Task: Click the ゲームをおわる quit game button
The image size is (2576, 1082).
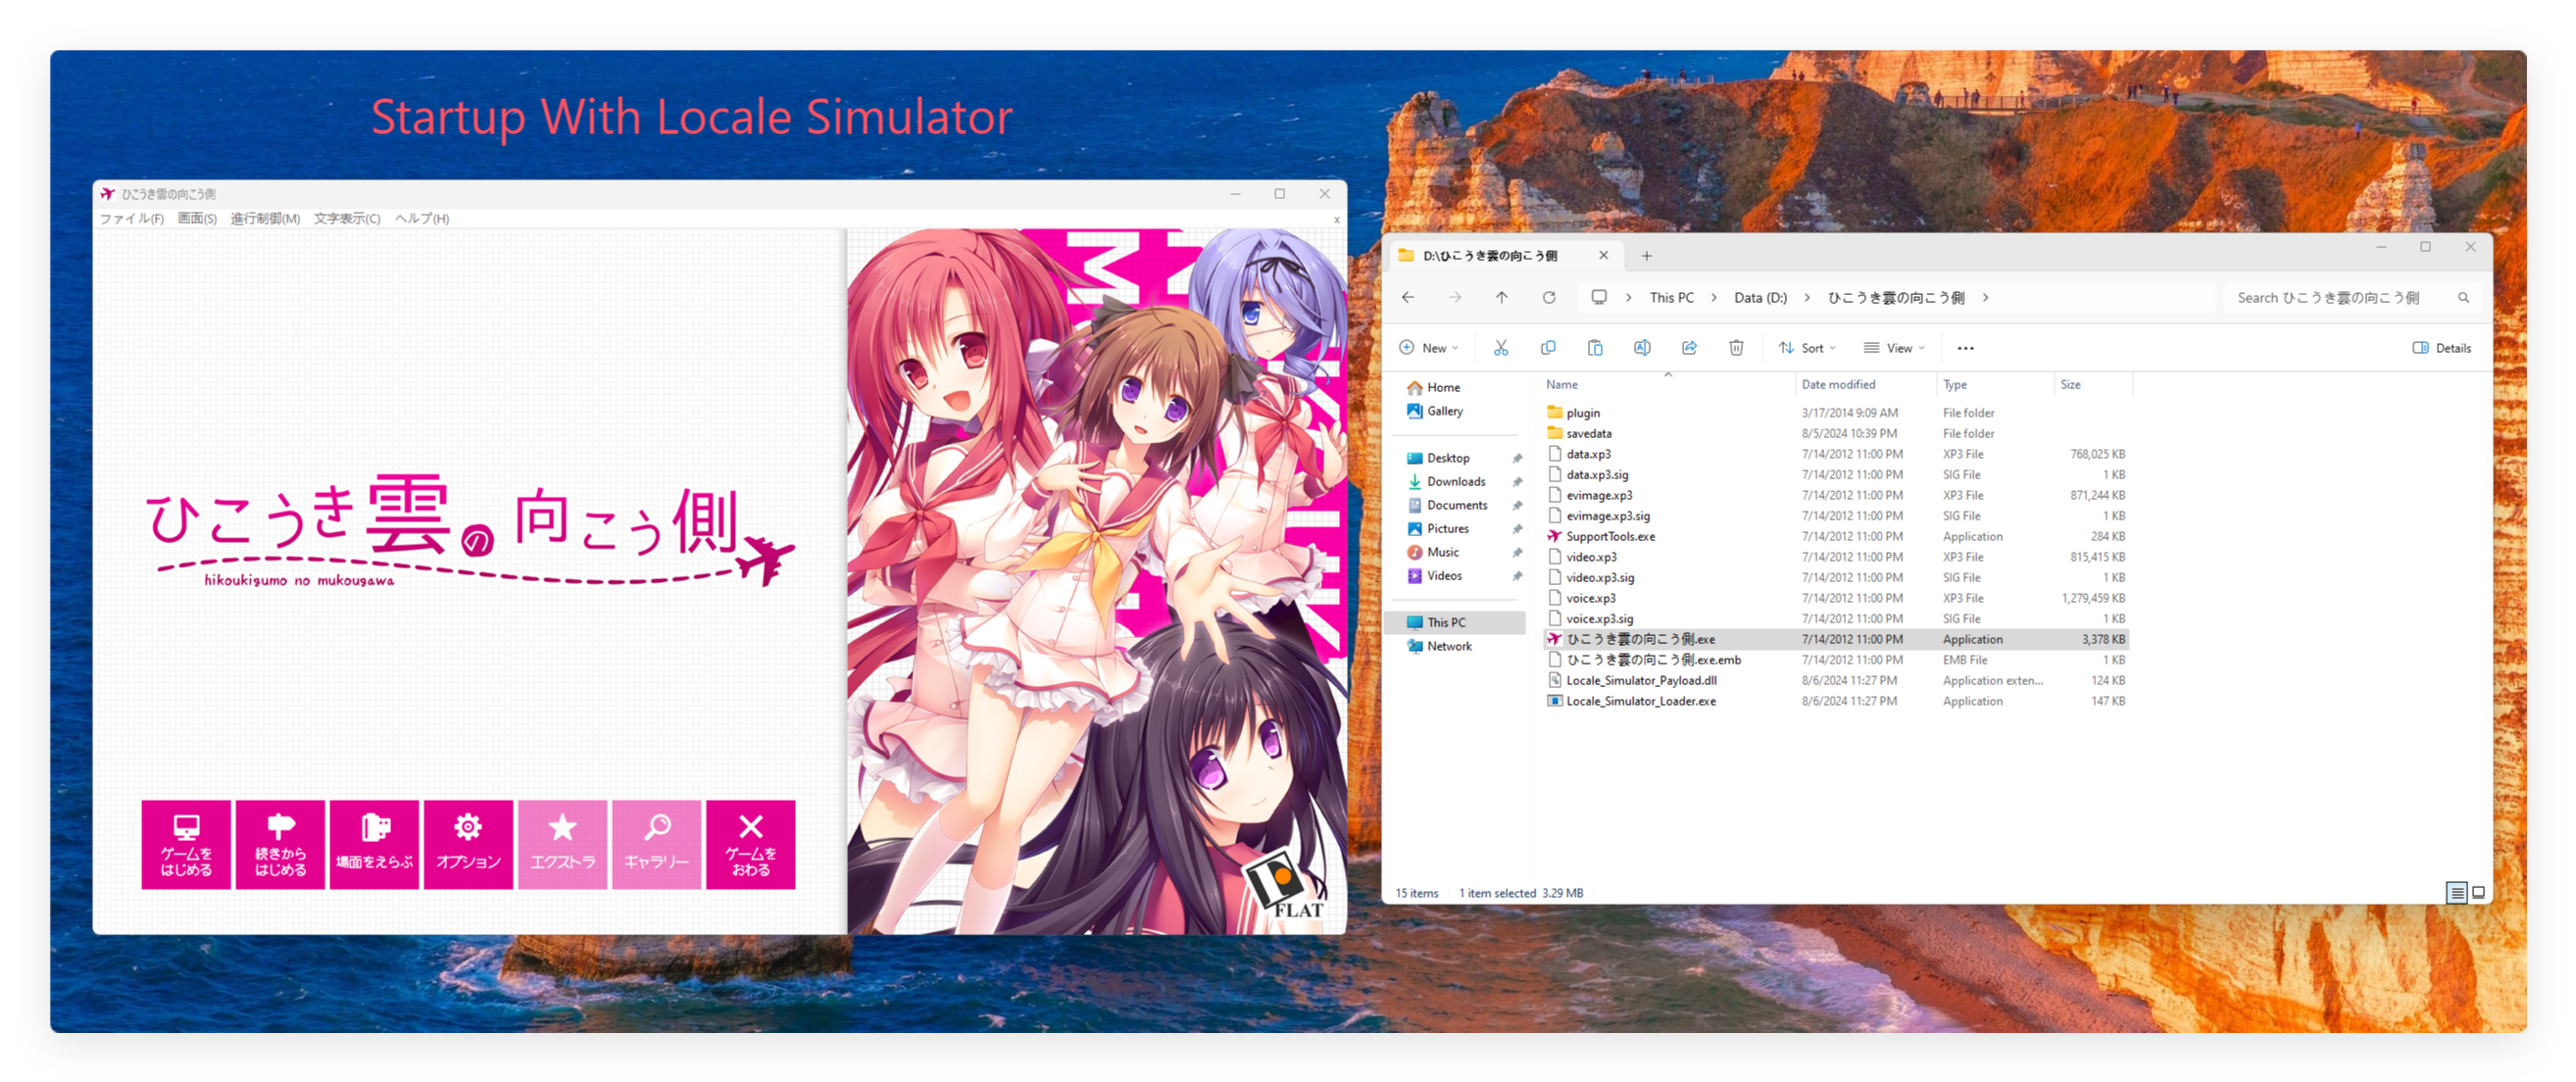Action: pyautogui.click(x=750, y=844)
